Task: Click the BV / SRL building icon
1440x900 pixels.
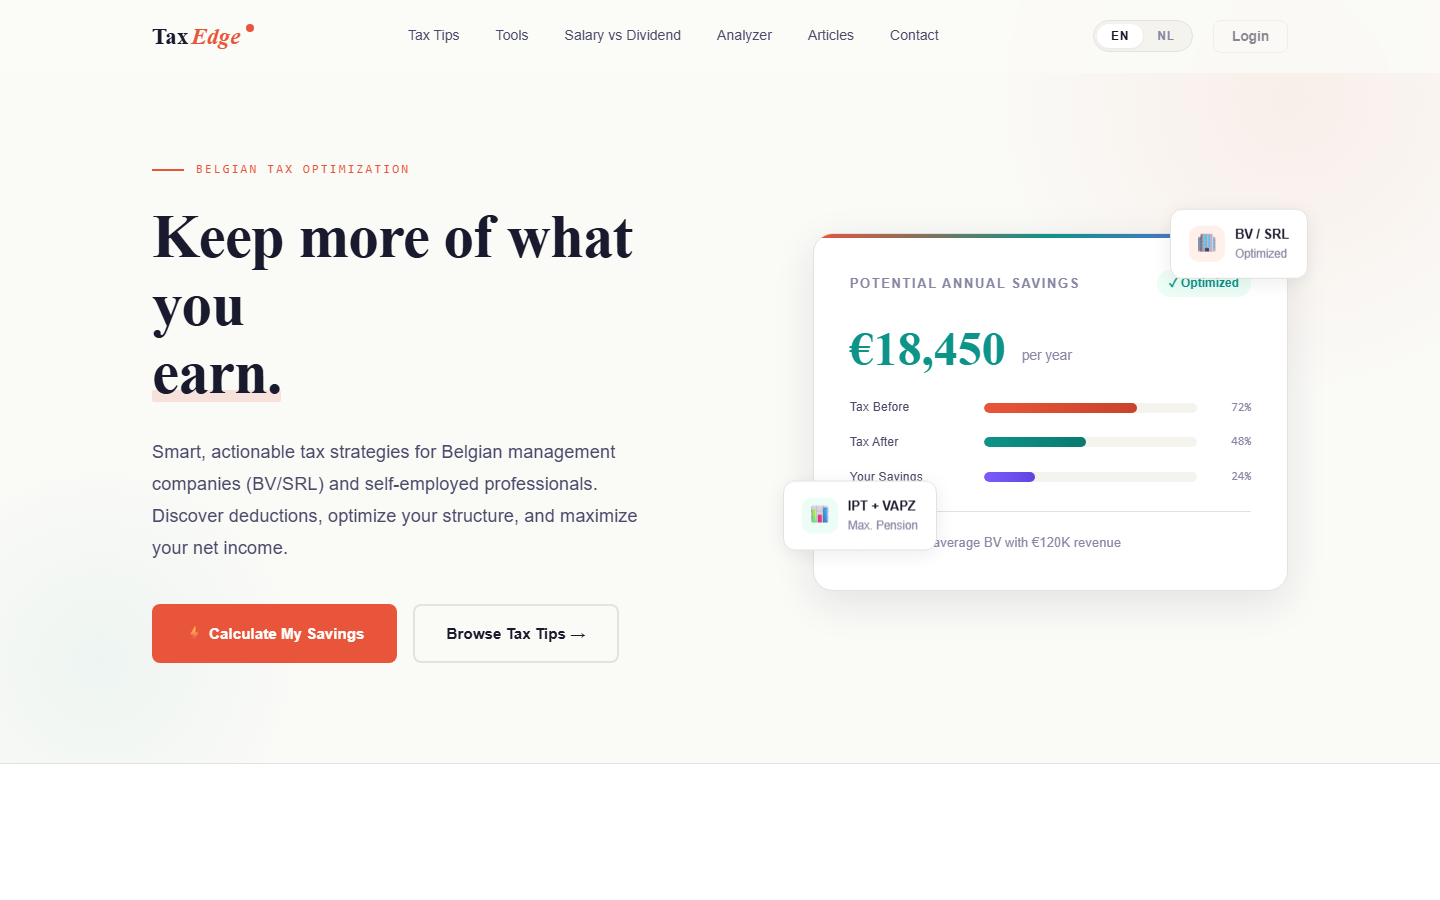Action: [x=1207, y=243]
